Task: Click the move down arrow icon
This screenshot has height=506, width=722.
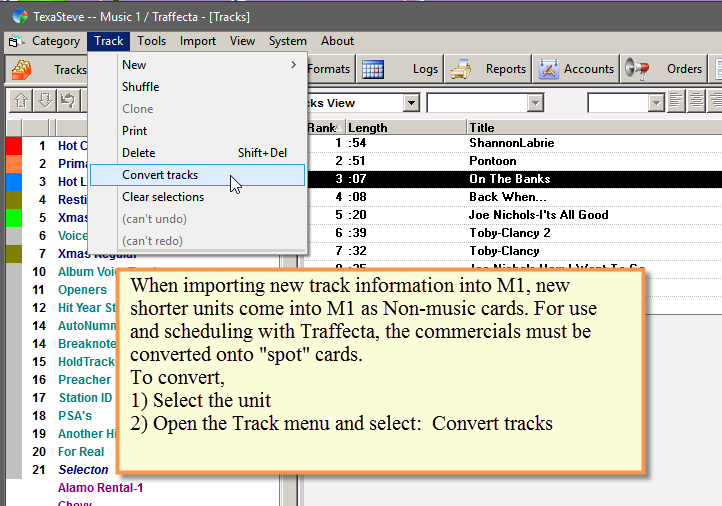Action: click(x=45, y=100)
